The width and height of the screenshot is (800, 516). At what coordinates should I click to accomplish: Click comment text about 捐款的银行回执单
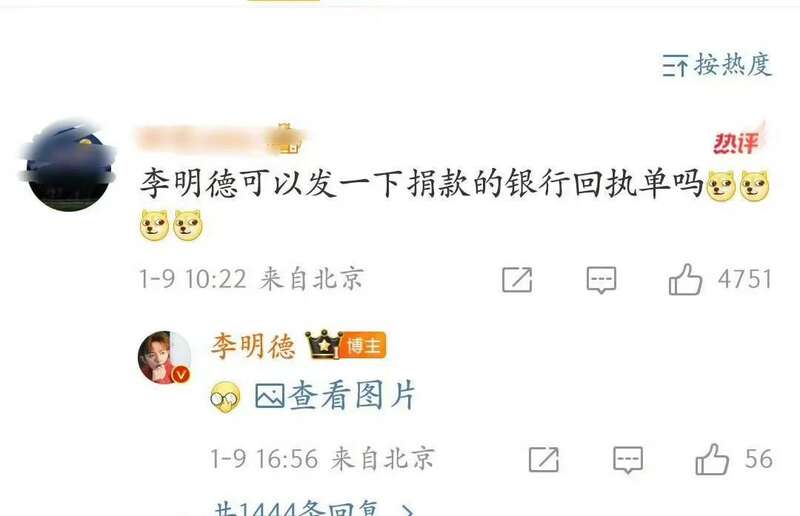pyautogui.click(x=422, y=183)
